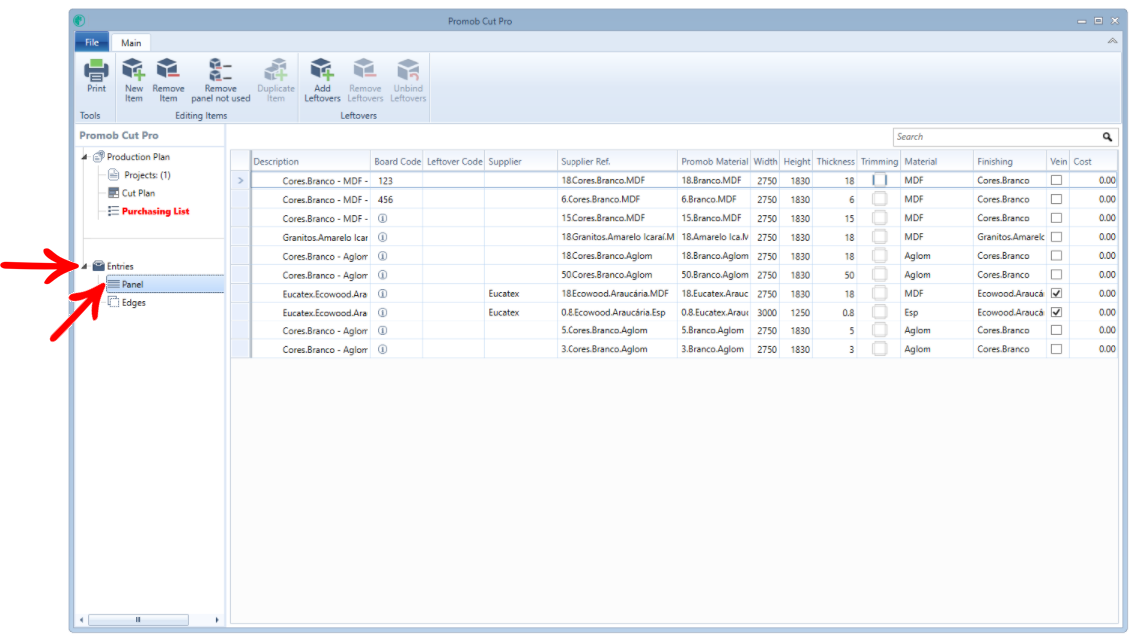Select Purchasing List in the tree
1133x639 pixels.
coord(155,211)
